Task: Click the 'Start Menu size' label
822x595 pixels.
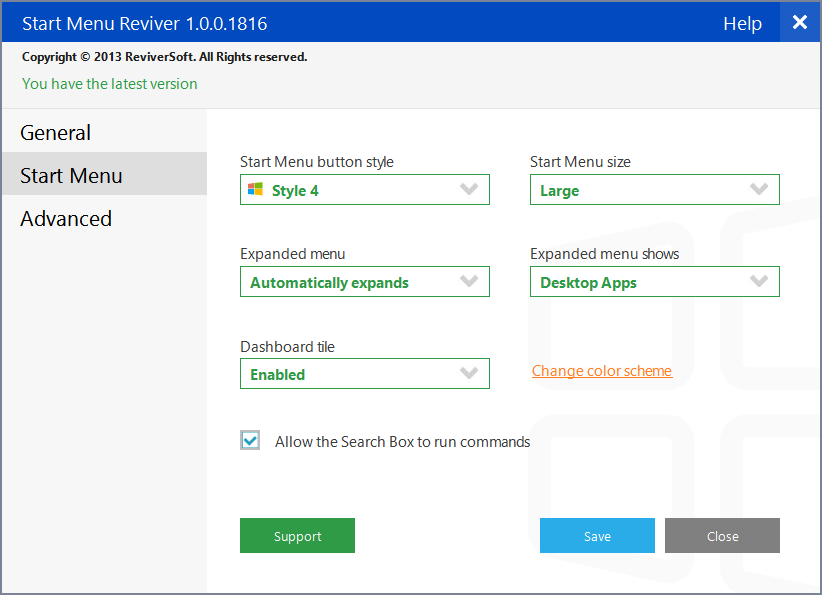Action: [580, 162]
